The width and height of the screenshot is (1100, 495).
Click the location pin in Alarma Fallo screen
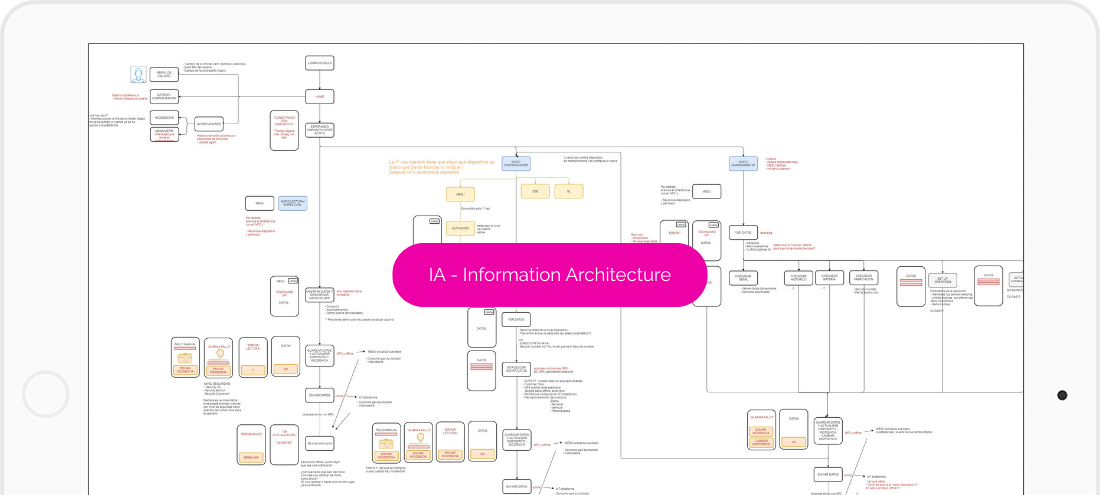click(x=219, y=353)
